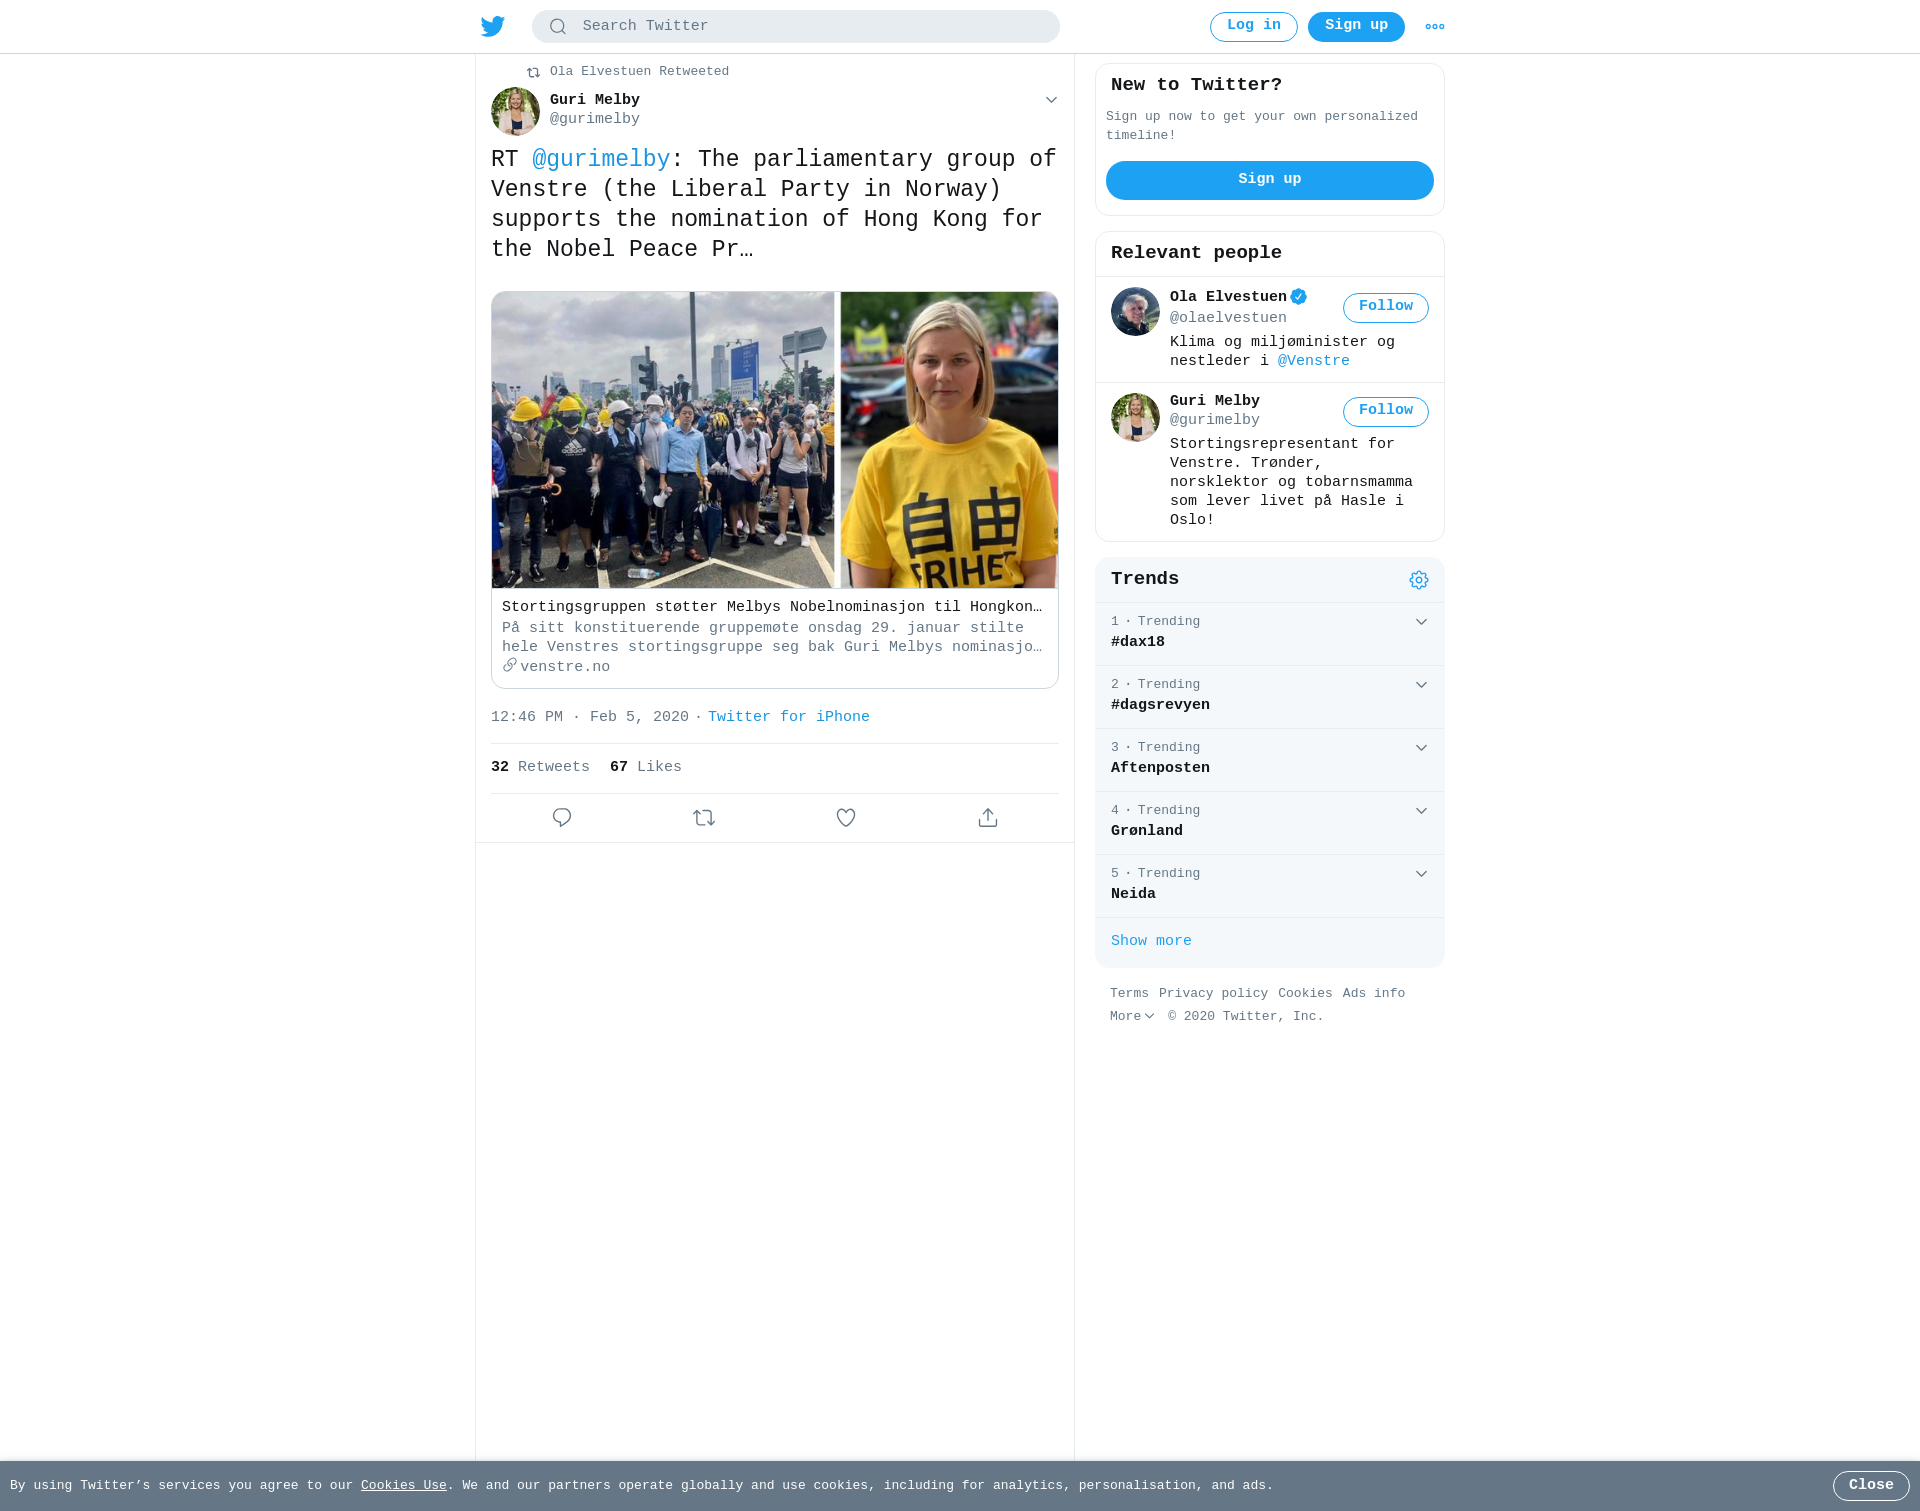The width and height of the screenshot is (1920, 1511).
Task: Follow Ola Elvestuen
Action: (x=1386, y=307)
